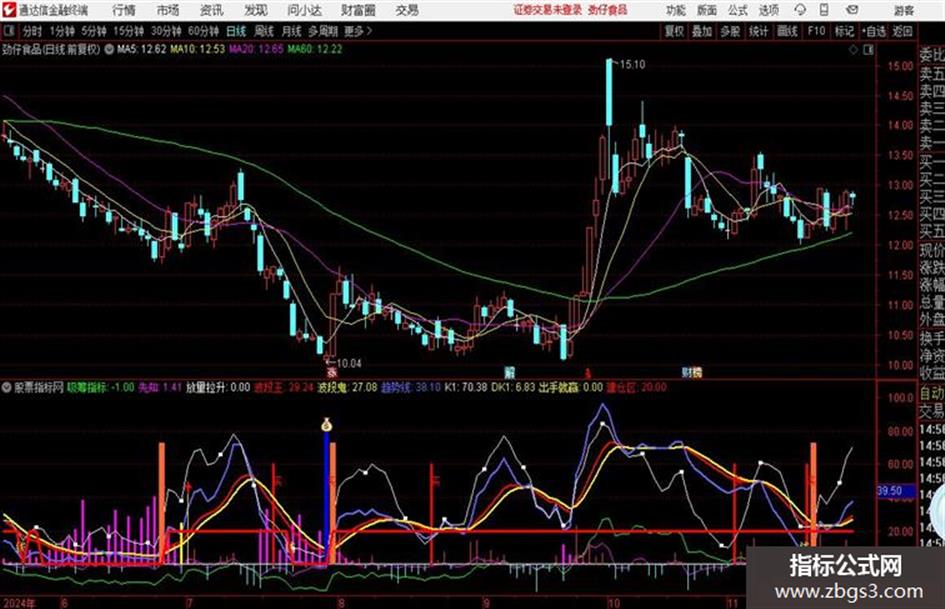
Task: Switch to the 15分钟 period tab
Action: [128, 31]
